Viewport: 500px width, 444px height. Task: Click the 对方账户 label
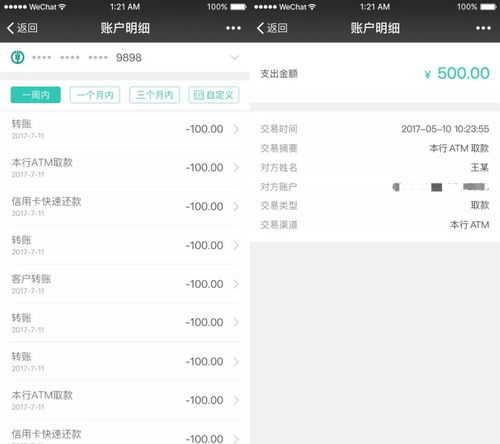coord(279,187)
